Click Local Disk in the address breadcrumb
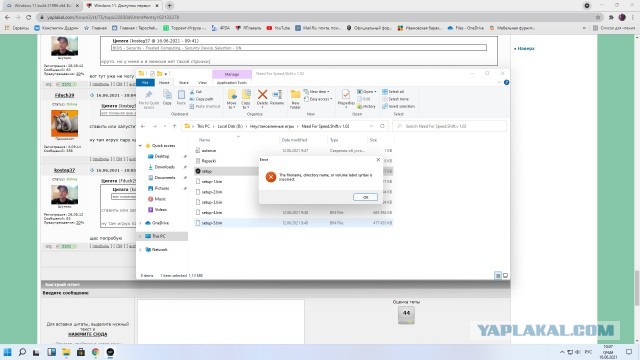 pyautogui.click(x=230, y=127)
